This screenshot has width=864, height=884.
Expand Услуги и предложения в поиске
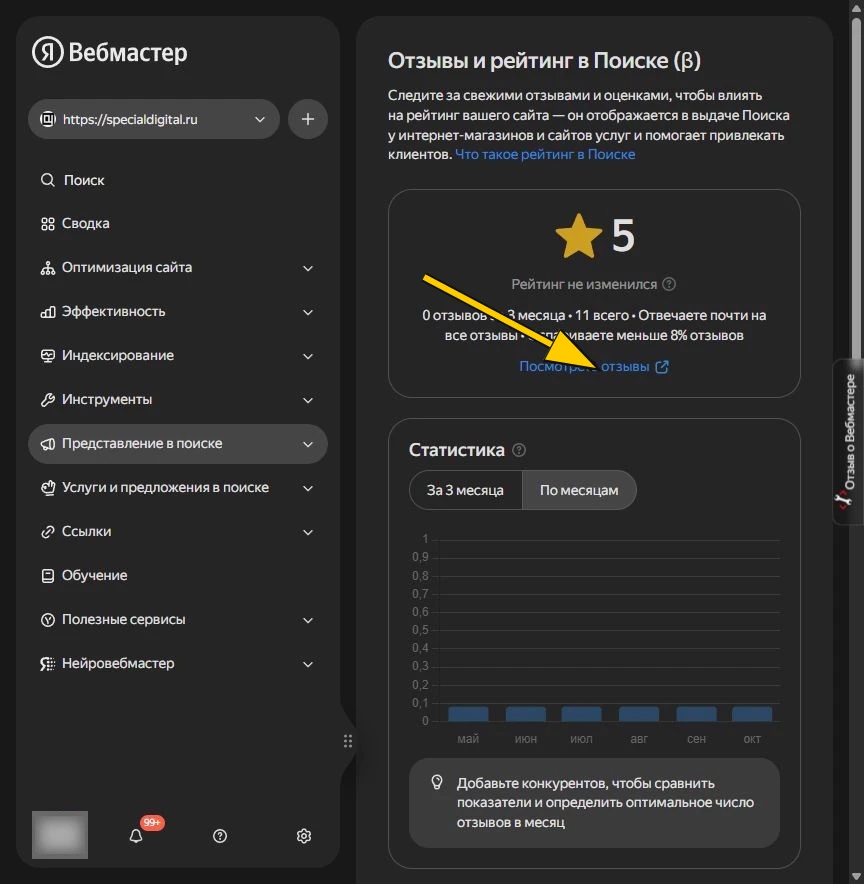click(308, 488)
